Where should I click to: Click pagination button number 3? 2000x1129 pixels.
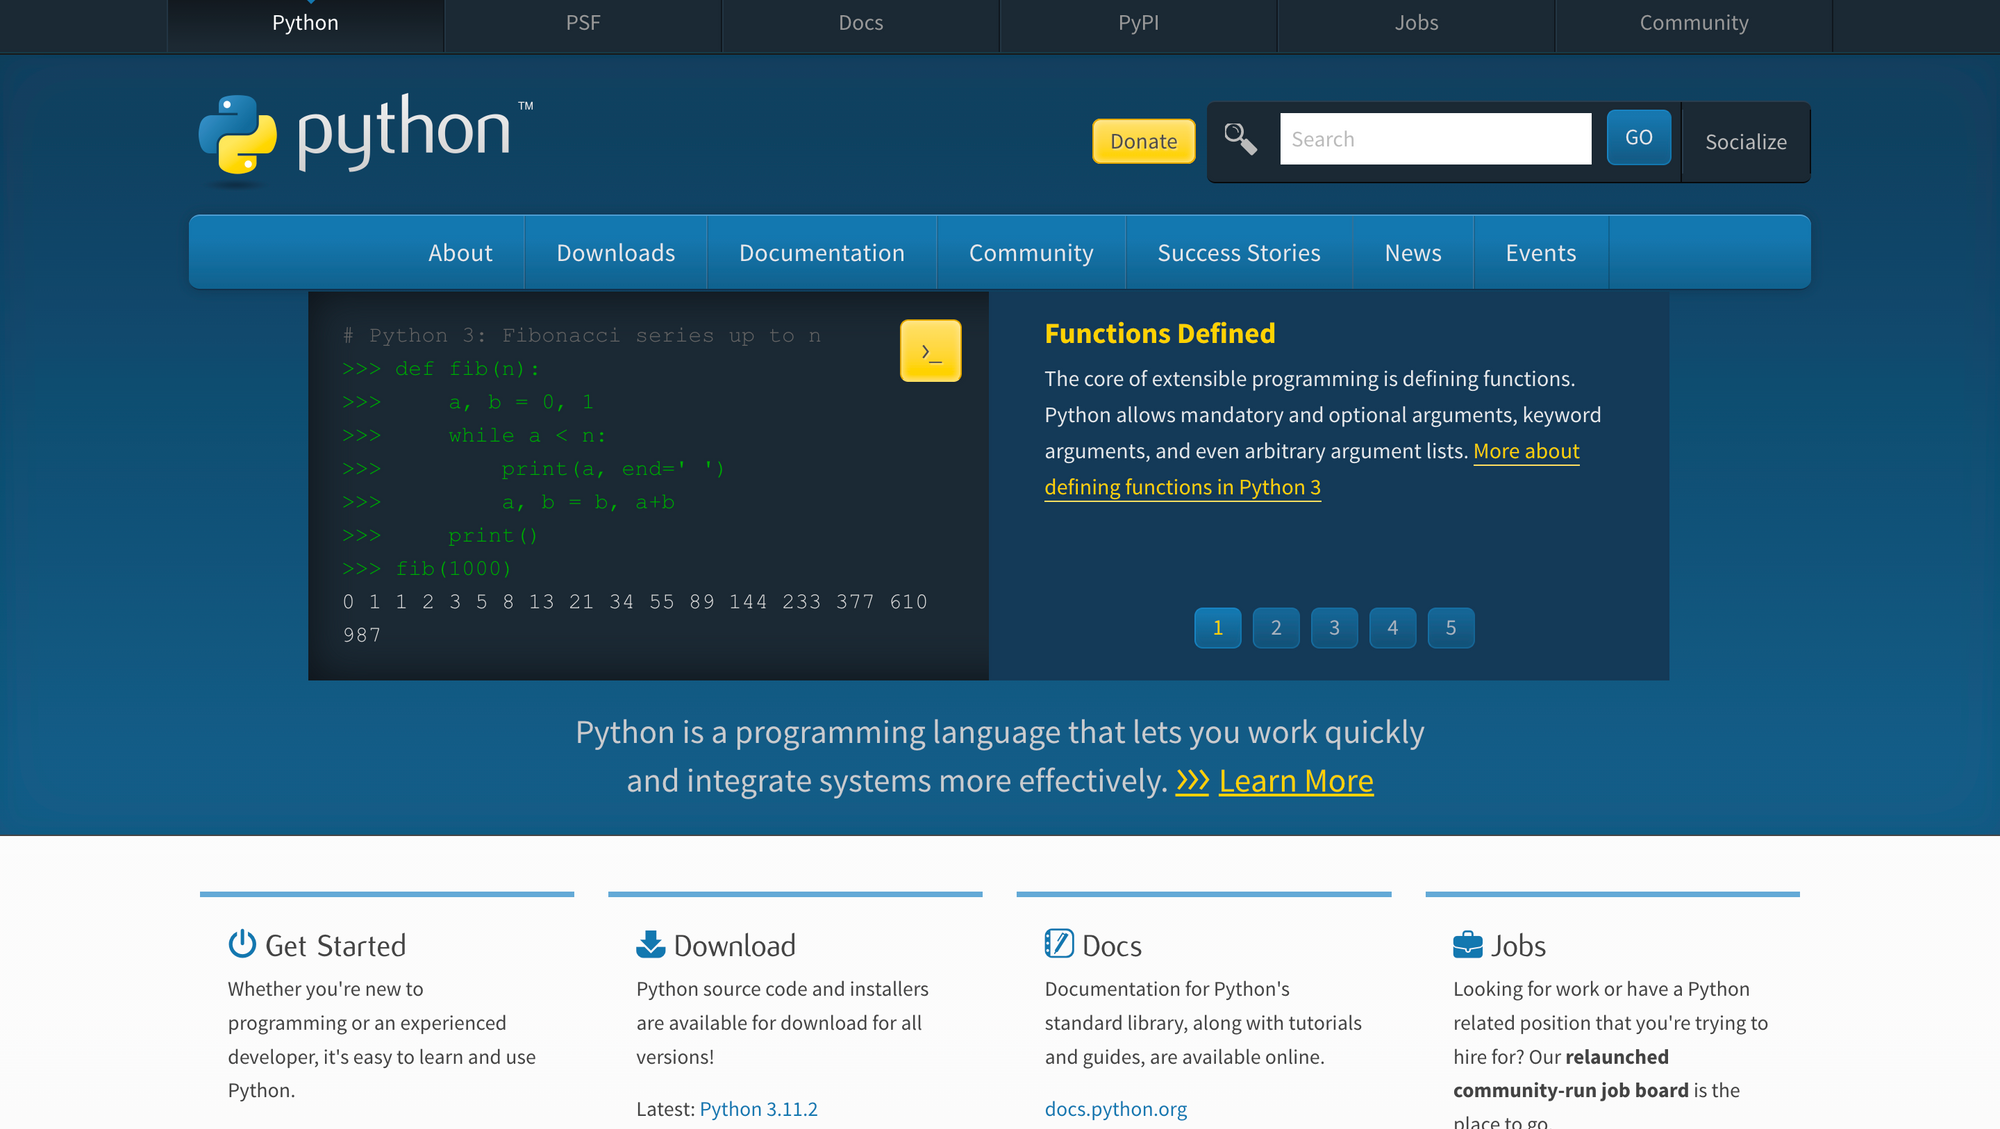(1334, 628)
